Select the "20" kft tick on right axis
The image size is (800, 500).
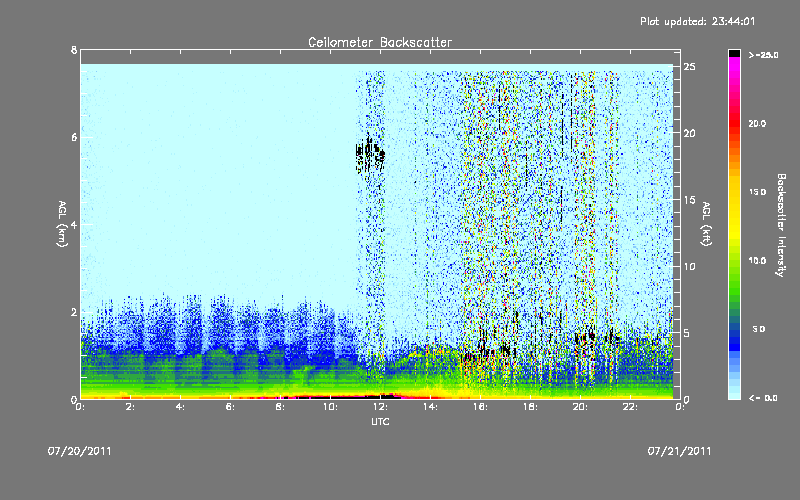pyautogui.click(x=689, y=133)
